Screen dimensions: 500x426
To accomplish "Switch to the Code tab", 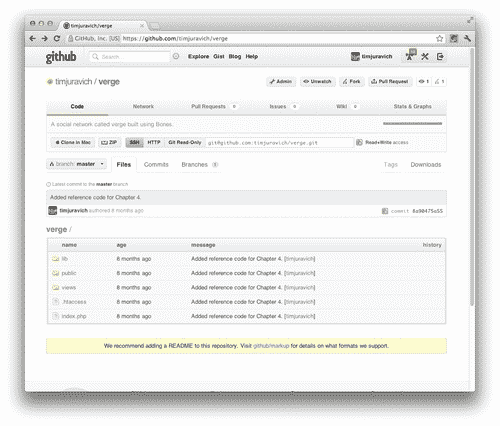I will tap(77, 106).
